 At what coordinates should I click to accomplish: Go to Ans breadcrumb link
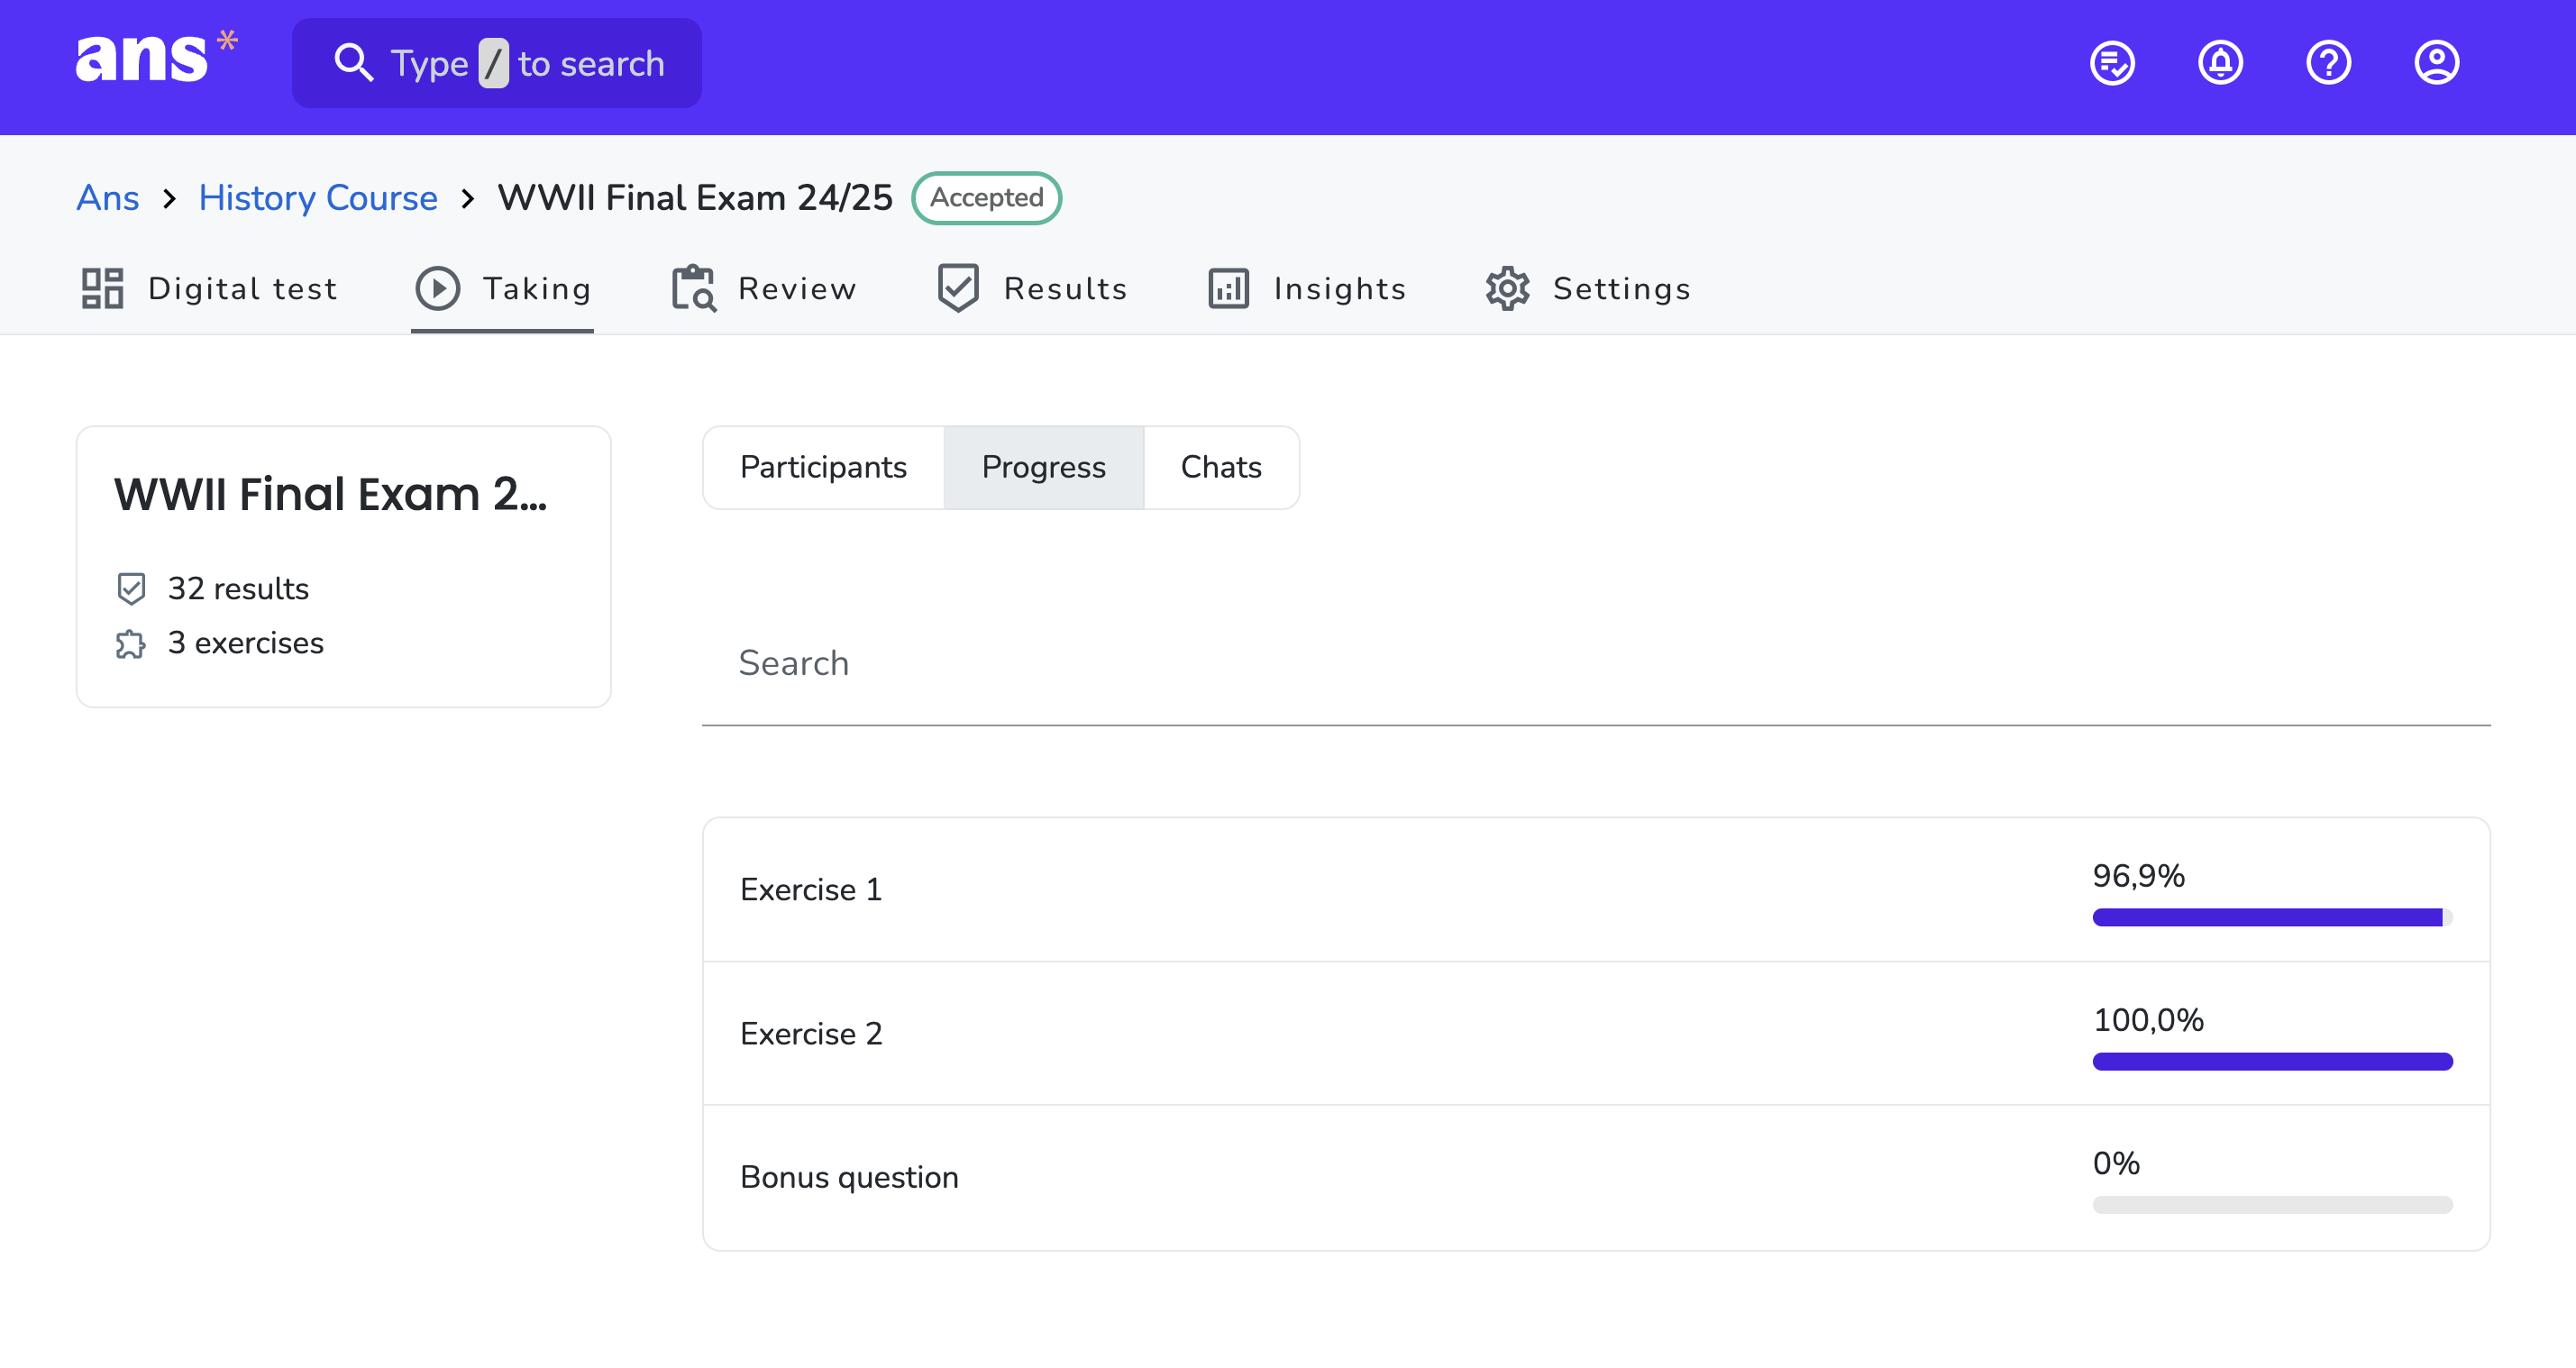tap(108, 198)
